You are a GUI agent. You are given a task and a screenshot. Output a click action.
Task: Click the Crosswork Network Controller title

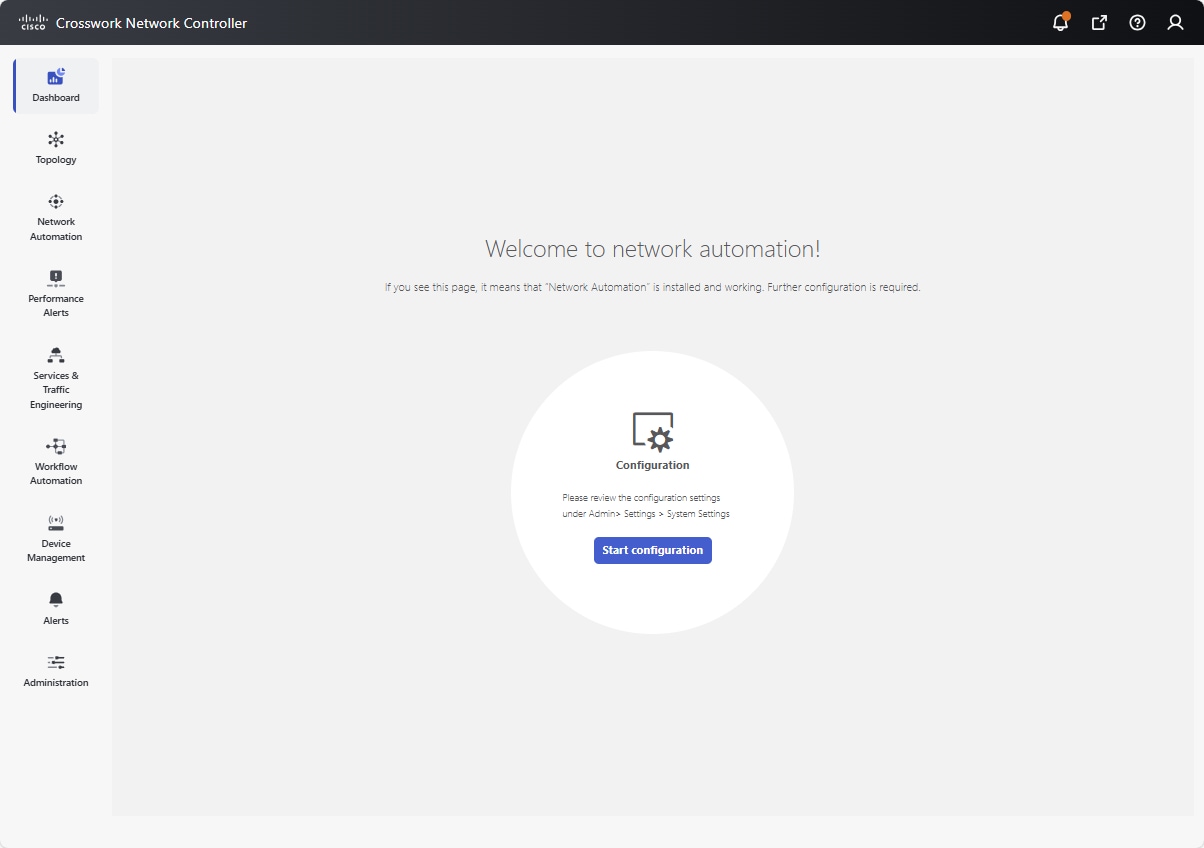point(151,23)
